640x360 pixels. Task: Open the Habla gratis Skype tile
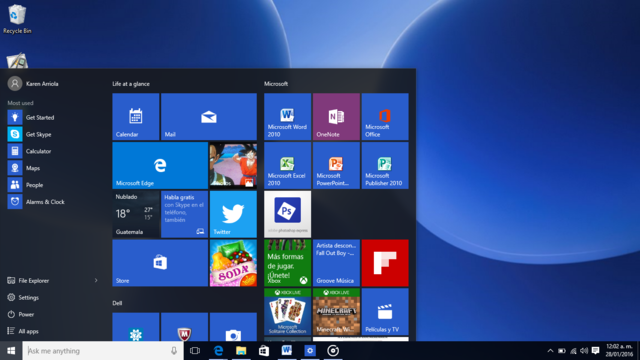click(184, 214)
